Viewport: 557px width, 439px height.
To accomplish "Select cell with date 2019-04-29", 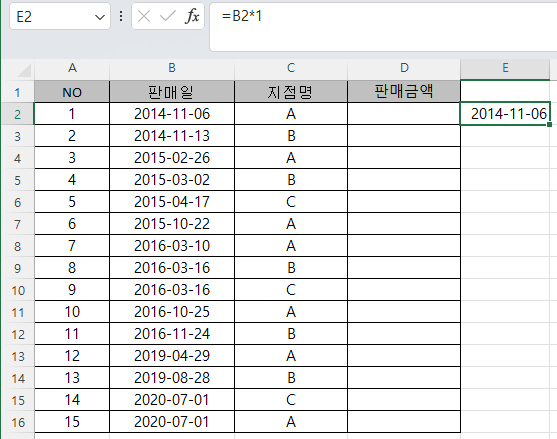I will coord(172,356).
